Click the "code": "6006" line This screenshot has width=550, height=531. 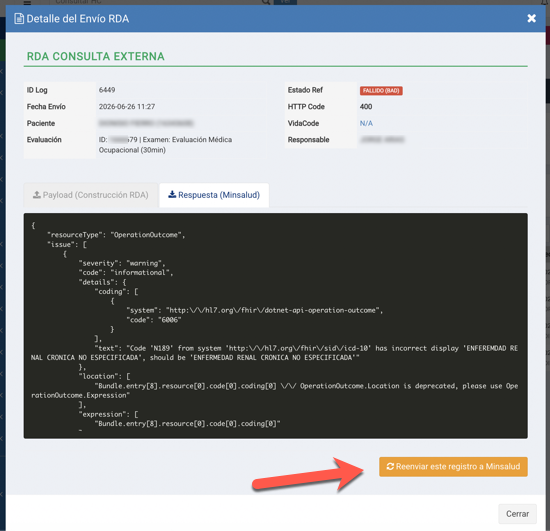[x=154, y=320]
